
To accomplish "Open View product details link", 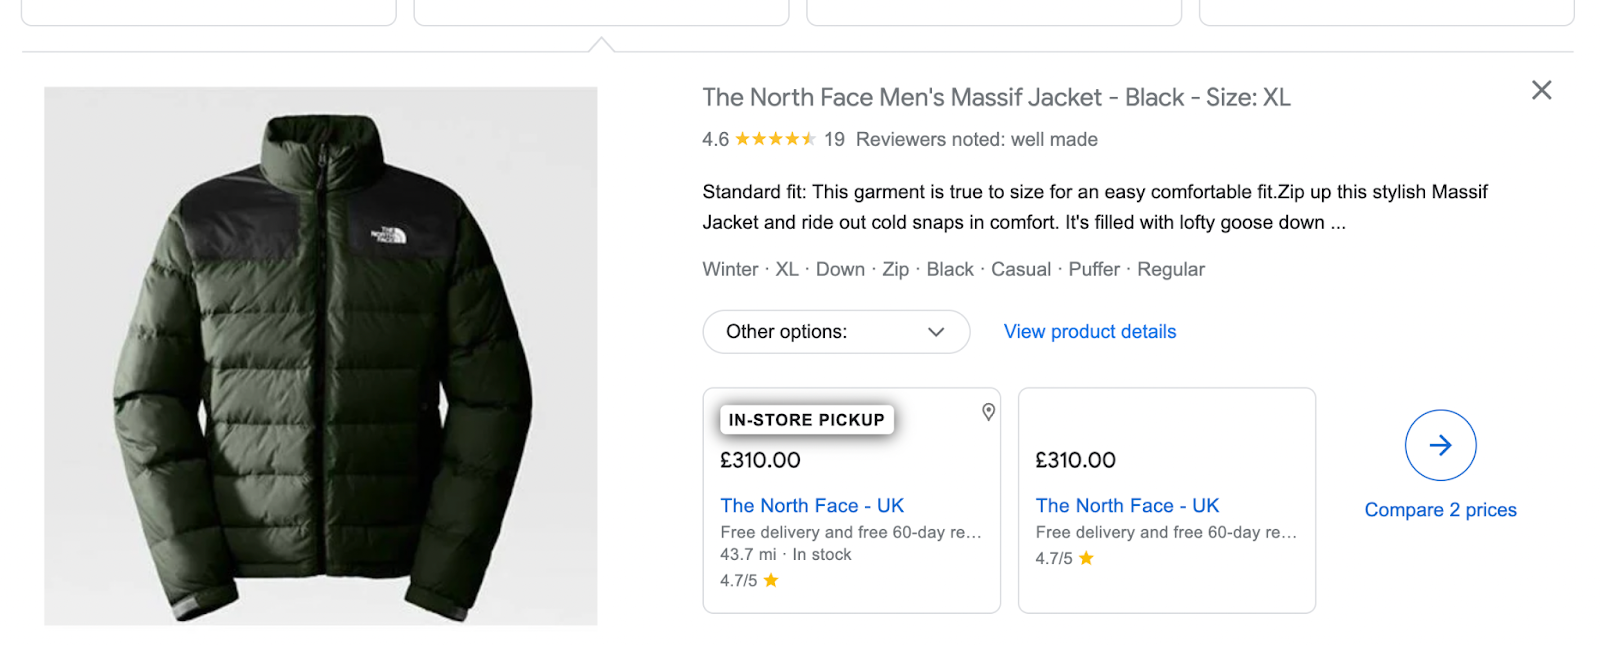I will tap(1089, 332).
